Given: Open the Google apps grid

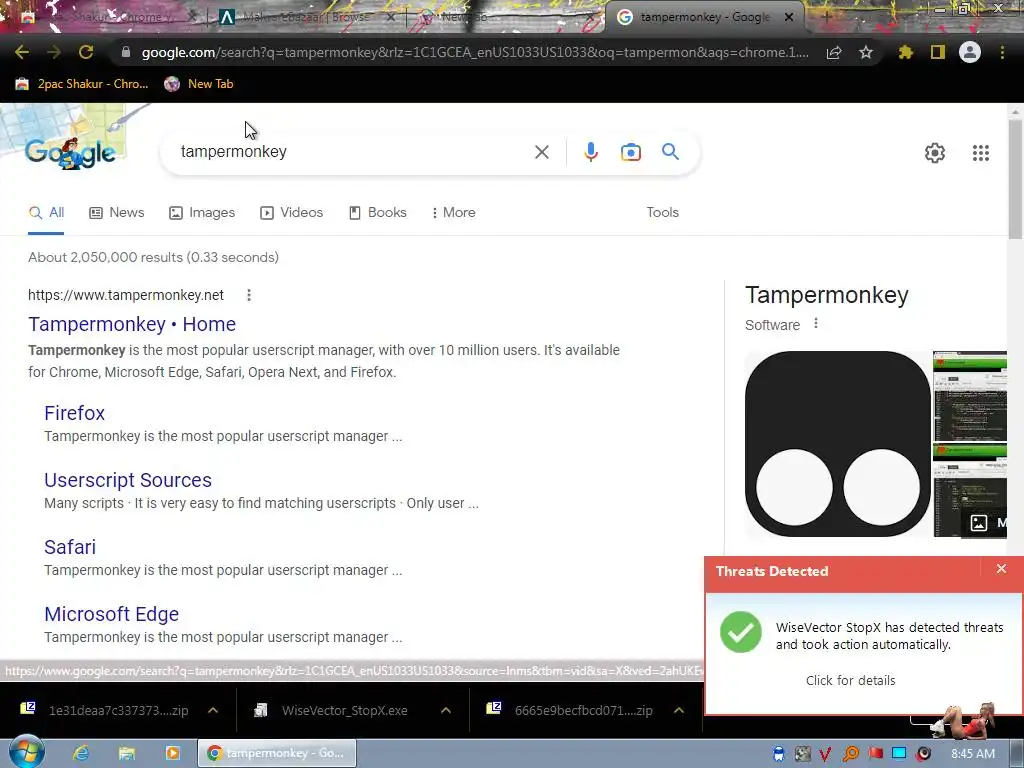Looking at the screenshot, I should coord(981,153).
